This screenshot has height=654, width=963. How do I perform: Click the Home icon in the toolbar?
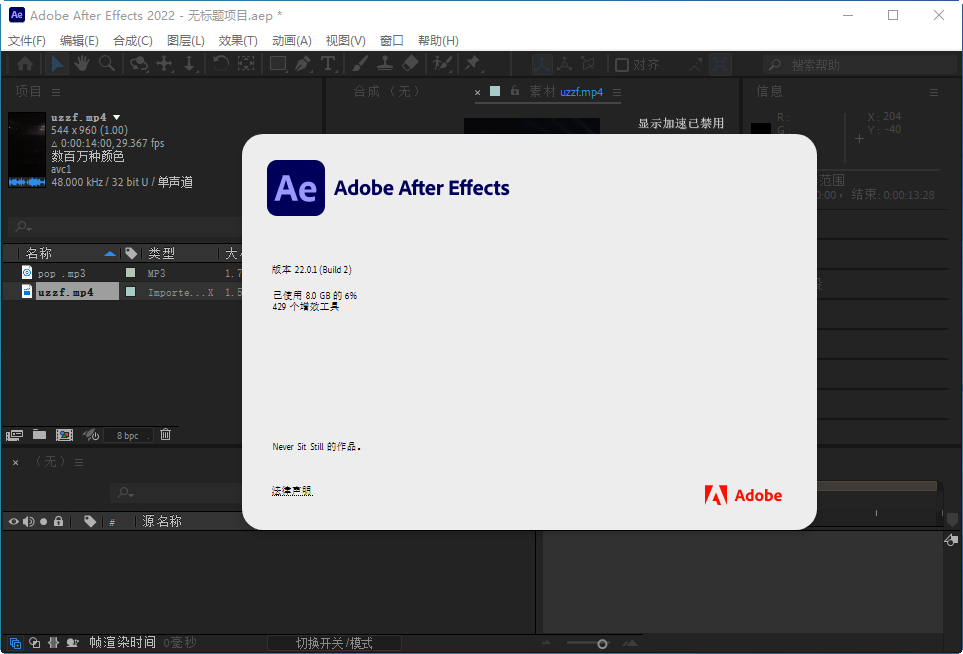[26, 63]
